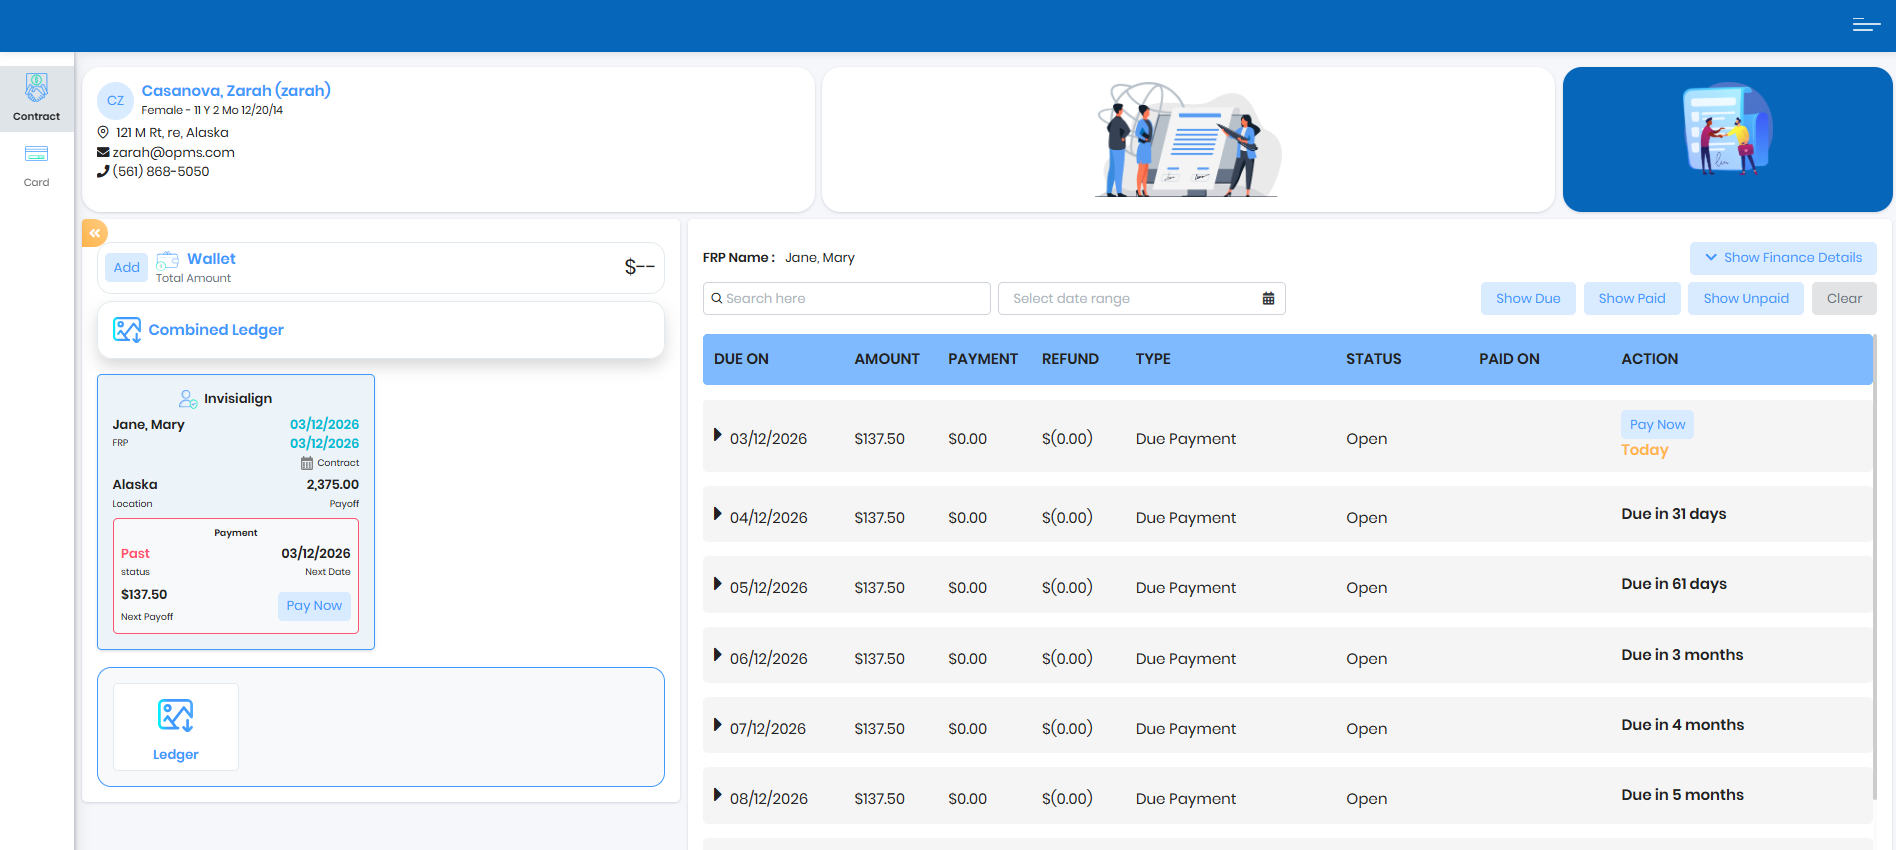Expand the 07/12/2026 payment row
1896x850 pixels.
[x=717, y=725]
